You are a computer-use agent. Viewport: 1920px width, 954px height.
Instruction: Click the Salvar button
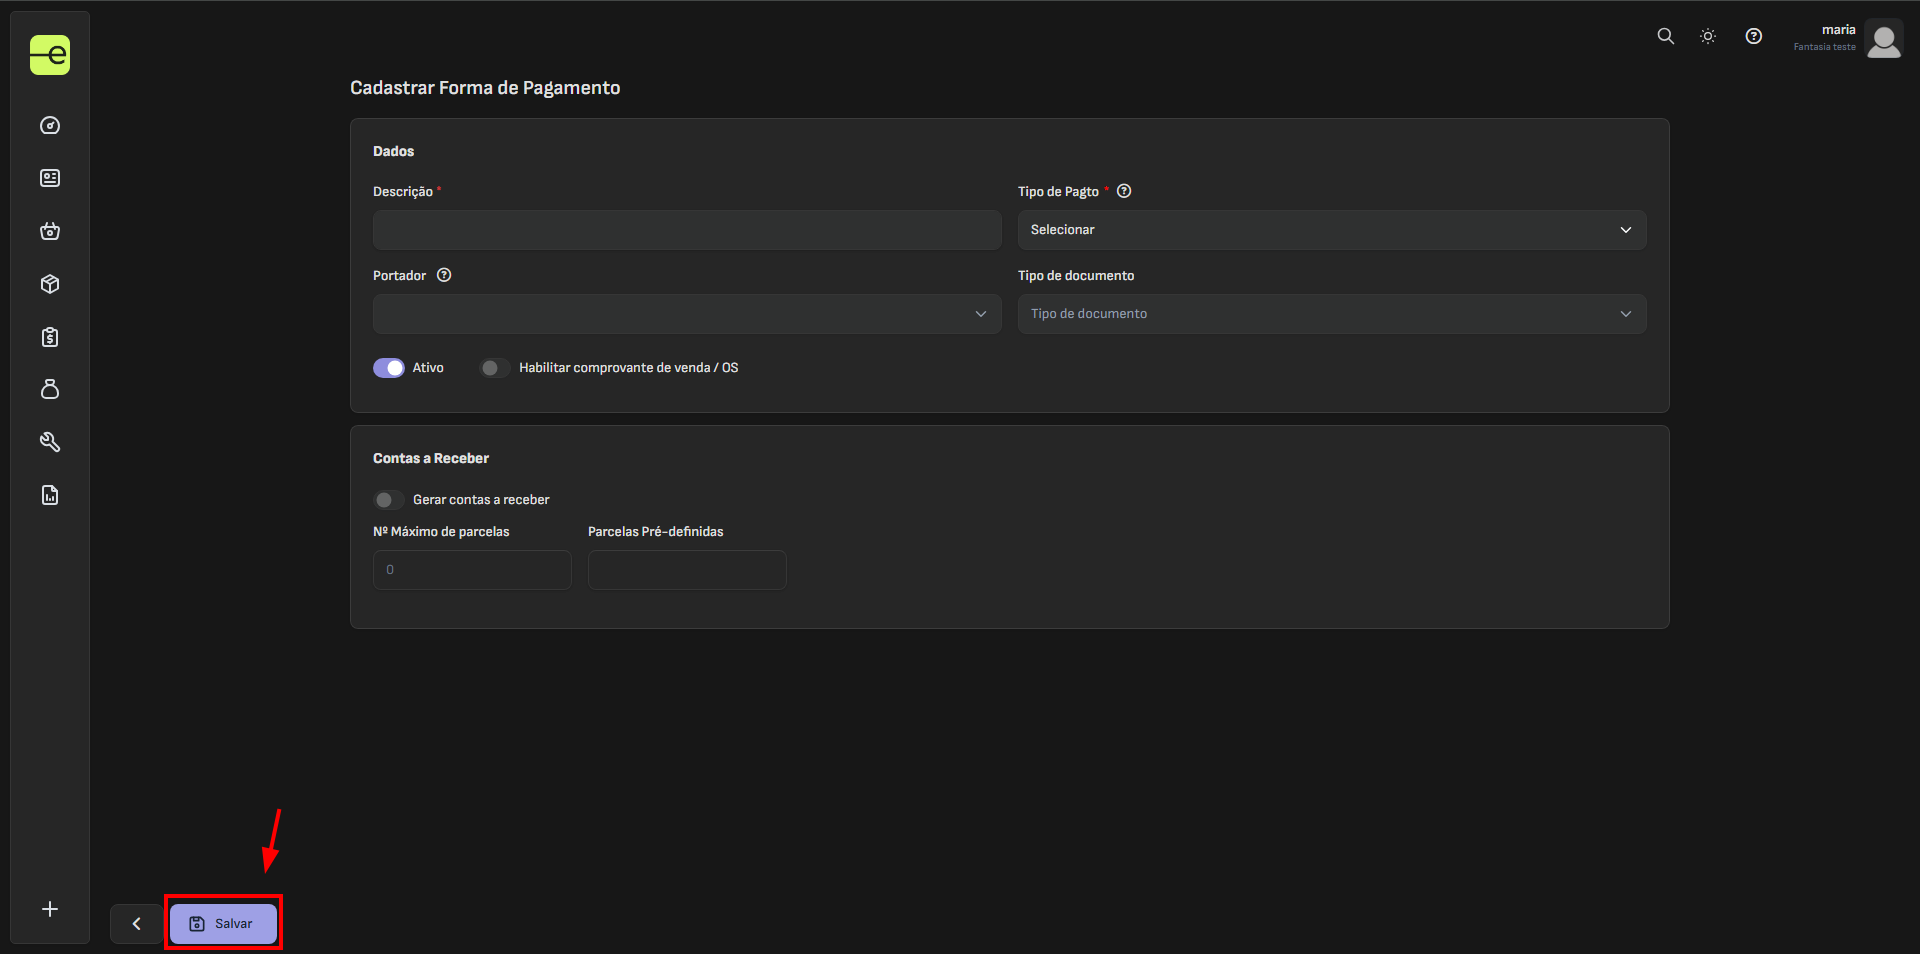(x=223, y=924)
